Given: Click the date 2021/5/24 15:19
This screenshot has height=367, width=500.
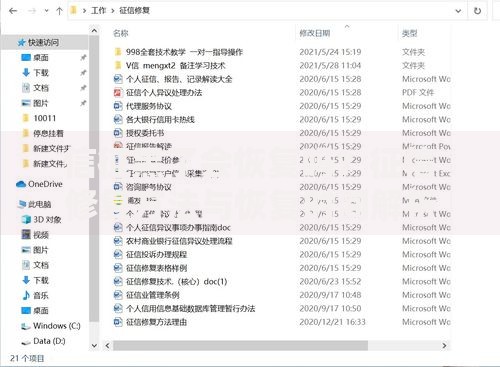Looking at the screenshot, I should [x=330, y=52].
